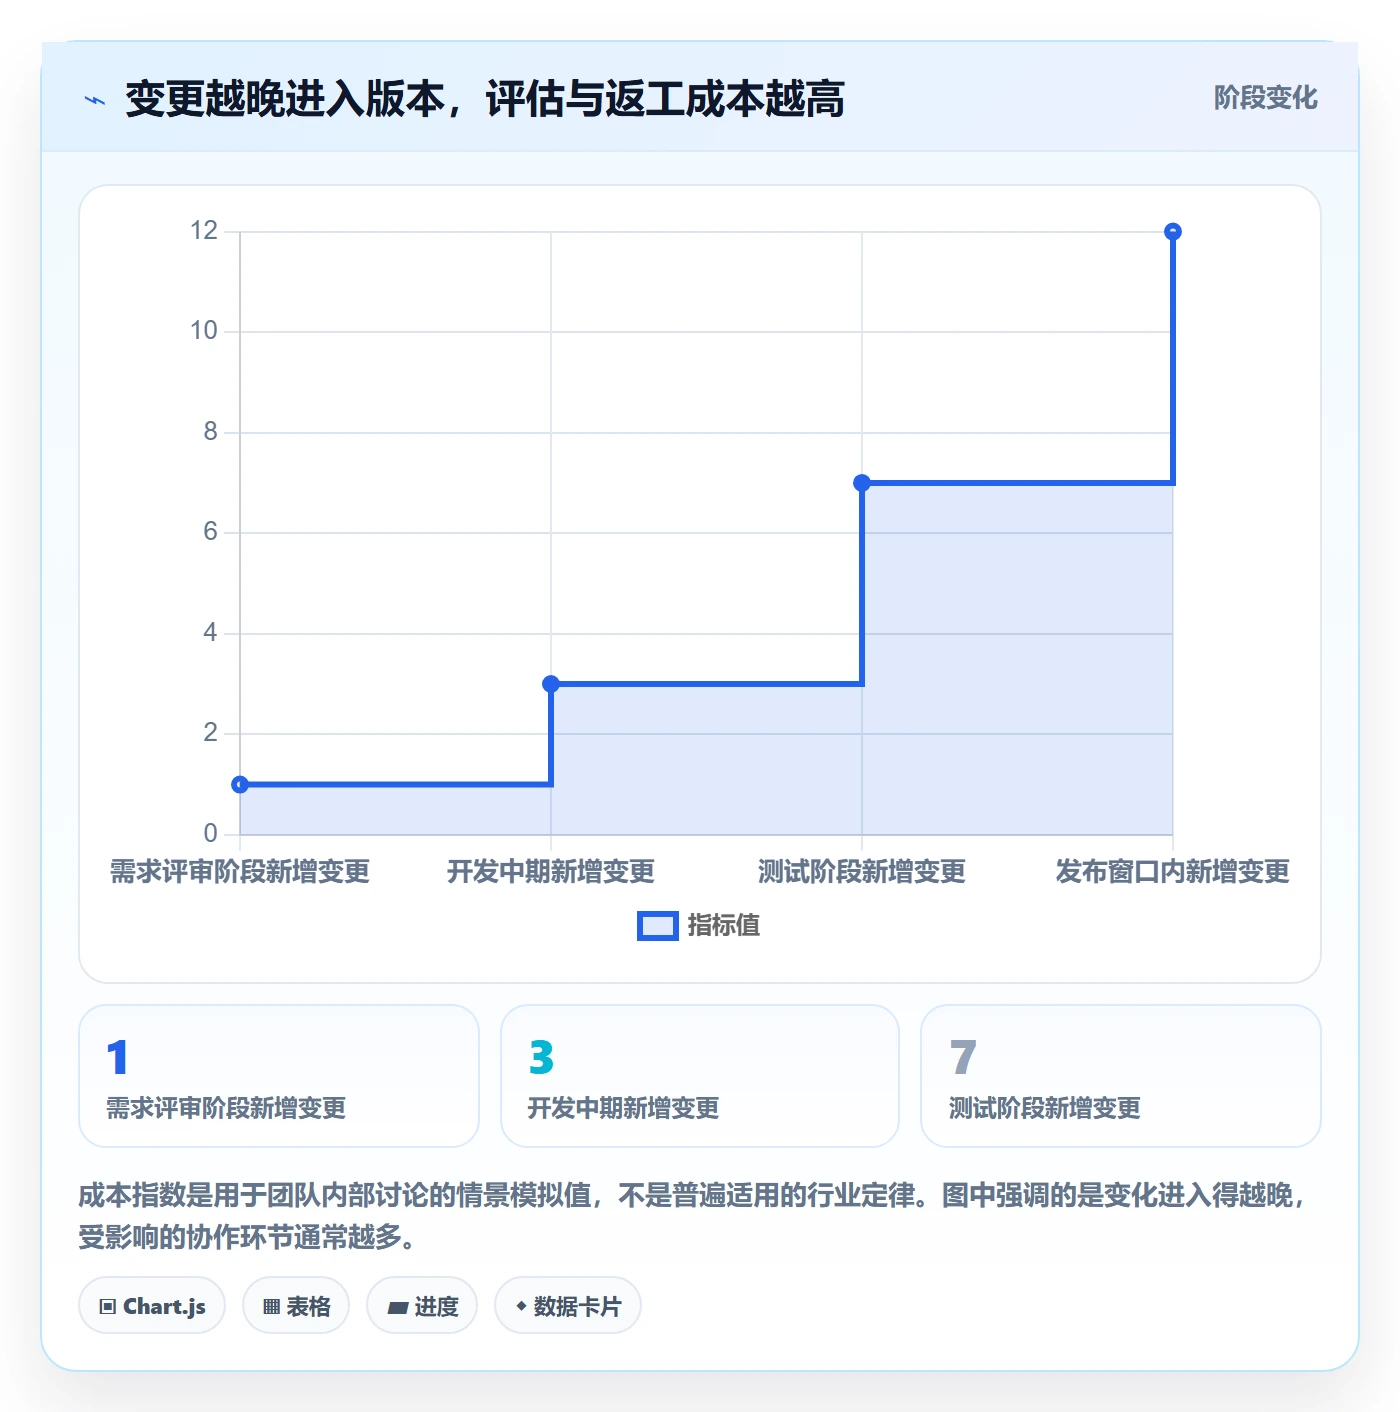Click the description paragraph starting 成本指数
Image resolution: width=1400 pixels, height=1412 pixels.
pyautogui.click(x=694, y=1216)
